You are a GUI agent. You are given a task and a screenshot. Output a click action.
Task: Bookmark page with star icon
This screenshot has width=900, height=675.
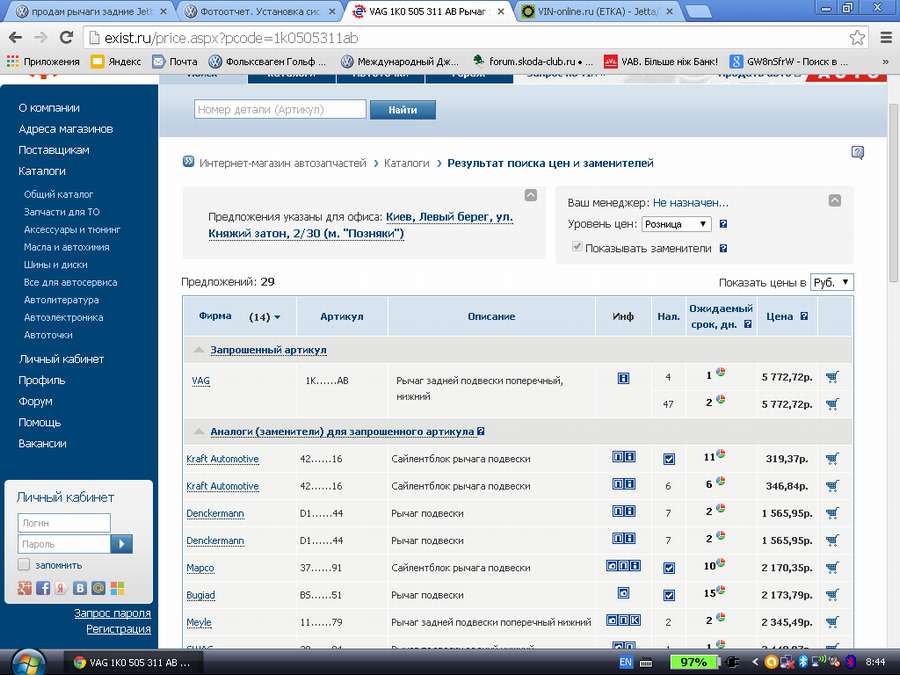click(857, 38)
